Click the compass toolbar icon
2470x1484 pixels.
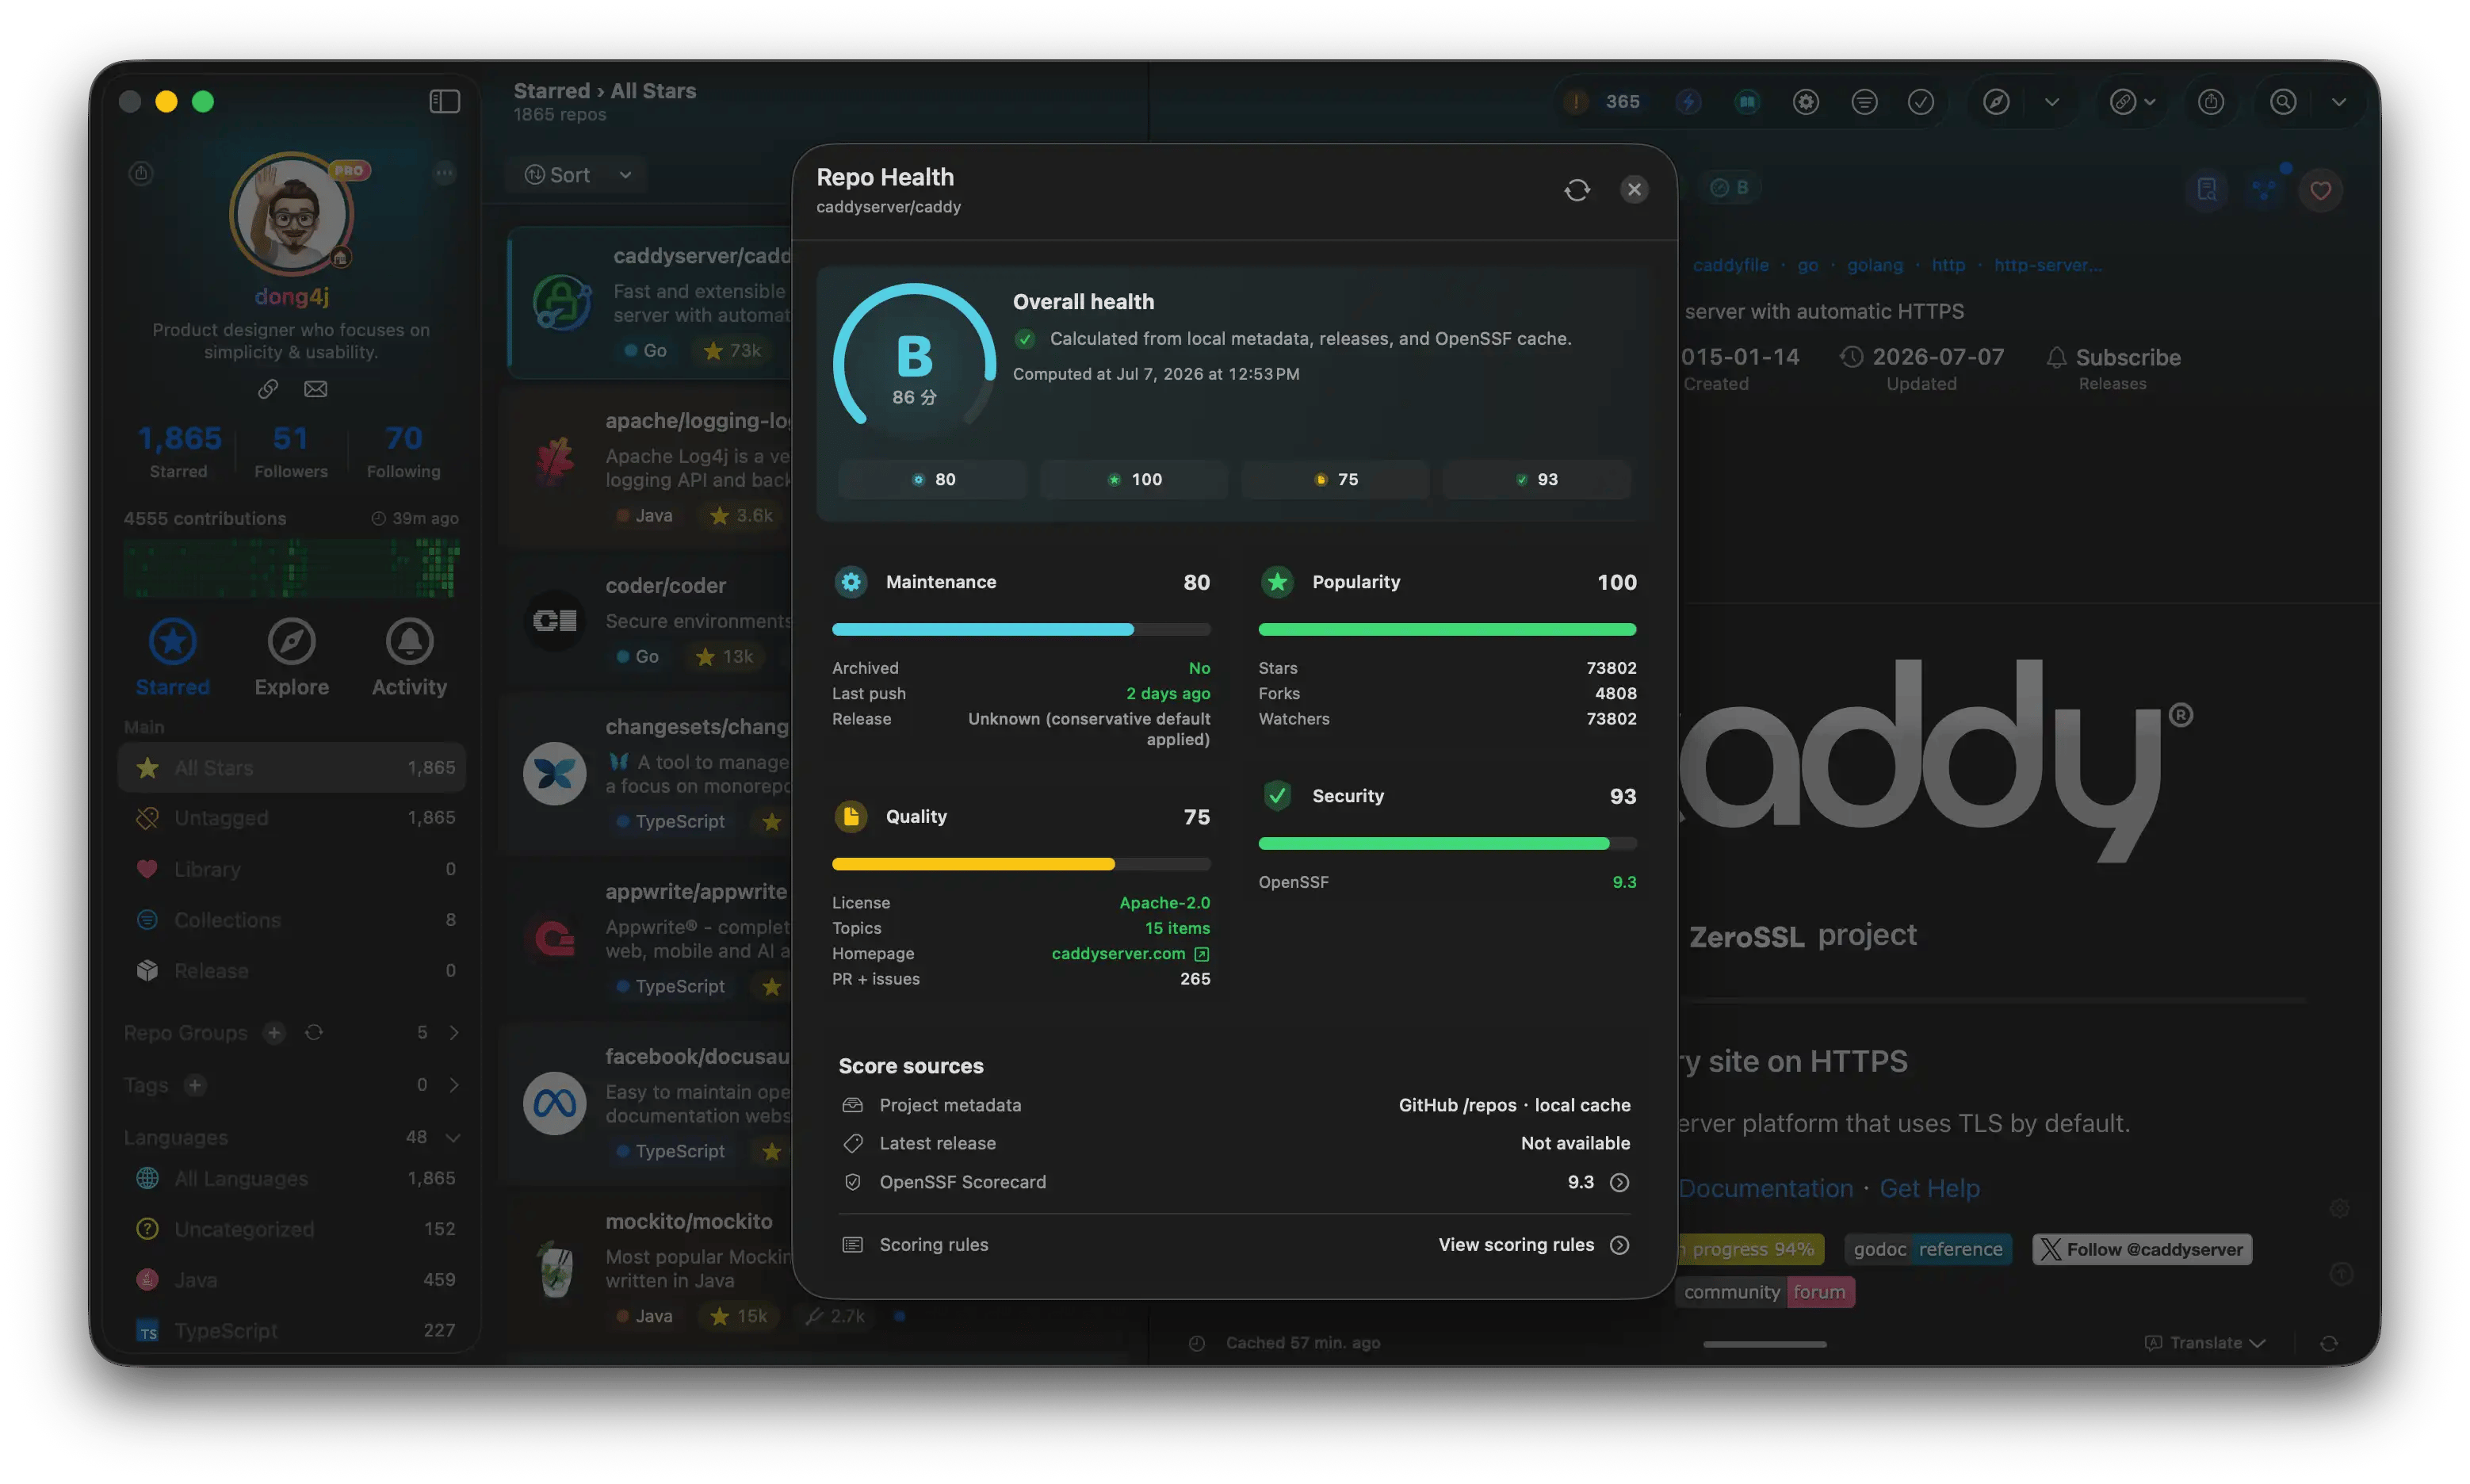coord(1996,101)
